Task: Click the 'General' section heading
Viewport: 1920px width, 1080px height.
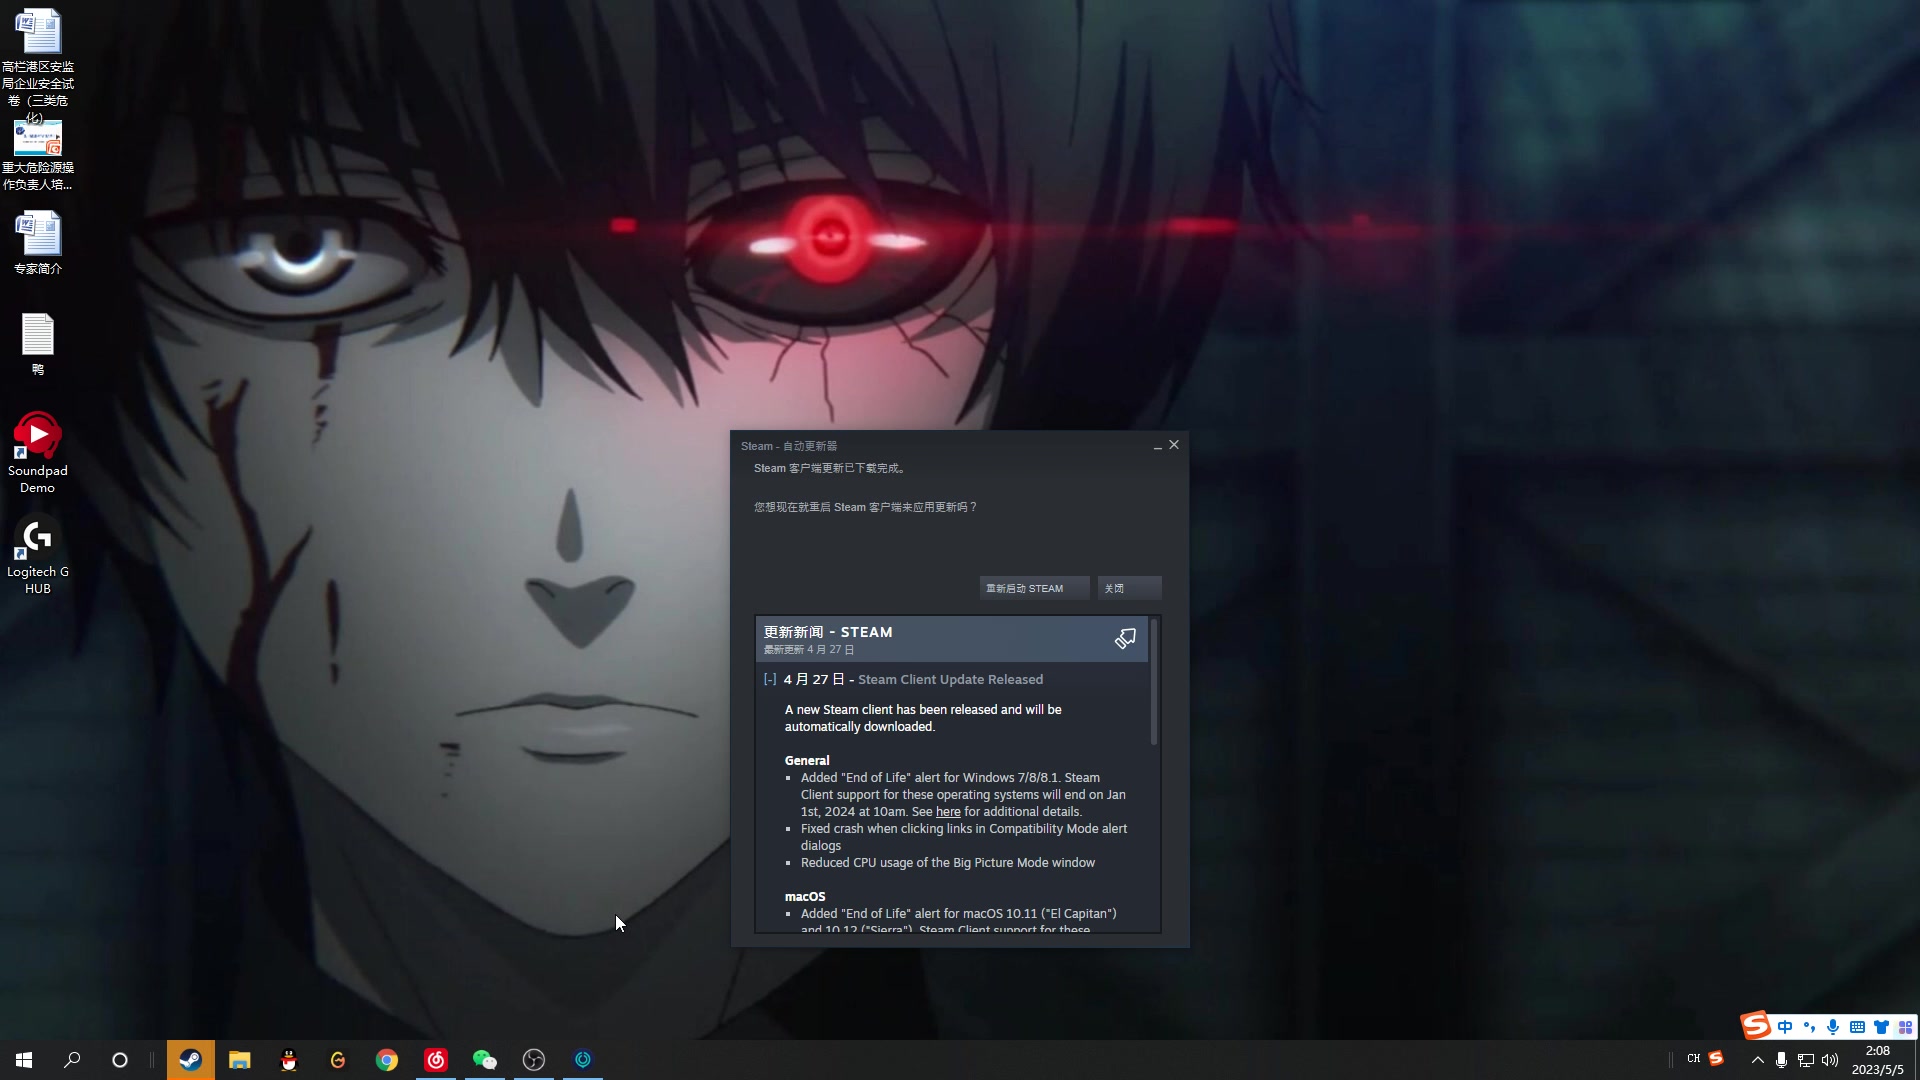Action: [x=807, y=760]
